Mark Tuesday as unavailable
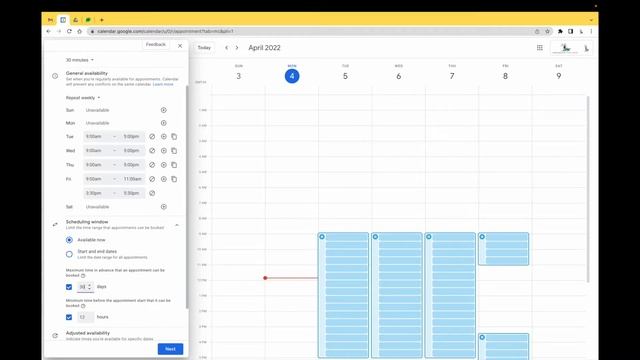The width and height of the screenshot is (640, 360). [152, 137]
